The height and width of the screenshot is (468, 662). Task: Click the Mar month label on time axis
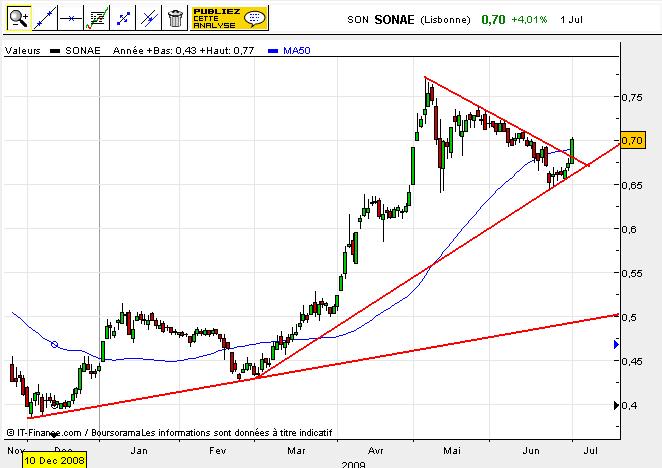pyautogui.click(x=296, y=451)
